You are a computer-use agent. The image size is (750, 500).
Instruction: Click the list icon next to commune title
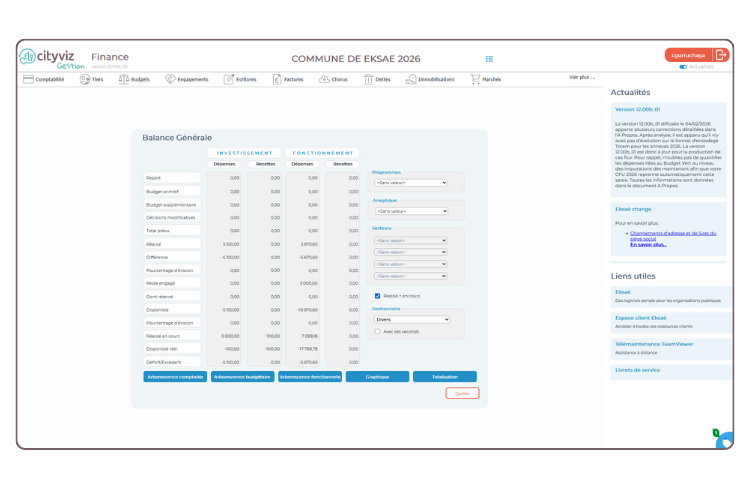tap(489, 58)
